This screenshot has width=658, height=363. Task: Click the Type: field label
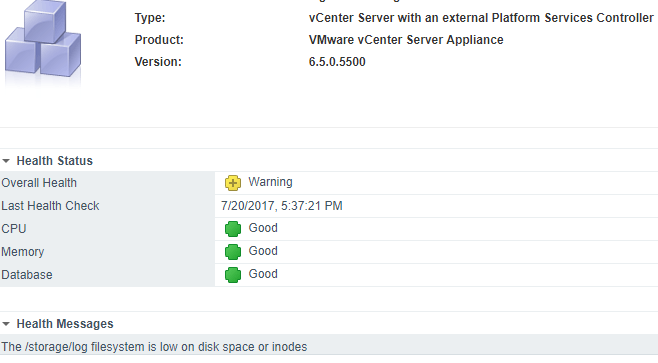[150, 18]
